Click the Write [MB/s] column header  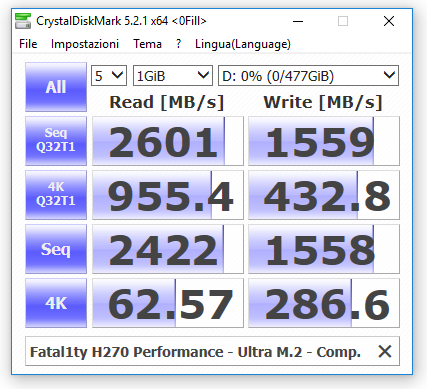pyautogui.click(x=323, y=102)
